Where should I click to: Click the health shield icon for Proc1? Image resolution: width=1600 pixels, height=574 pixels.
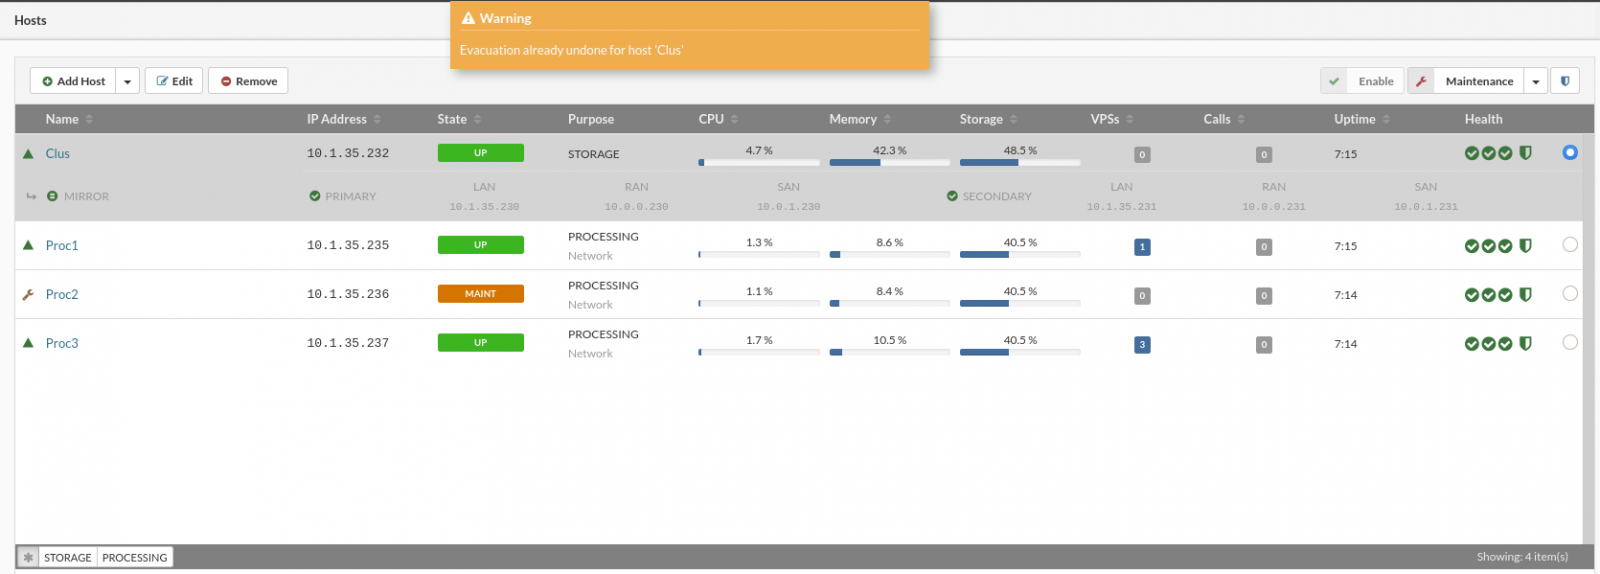coord(1525,246)
